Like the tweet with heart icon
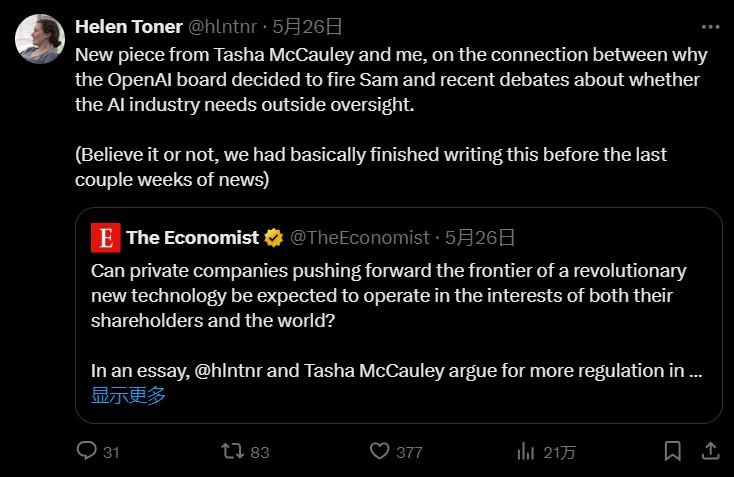734x477 pixels. coord(379,451)
